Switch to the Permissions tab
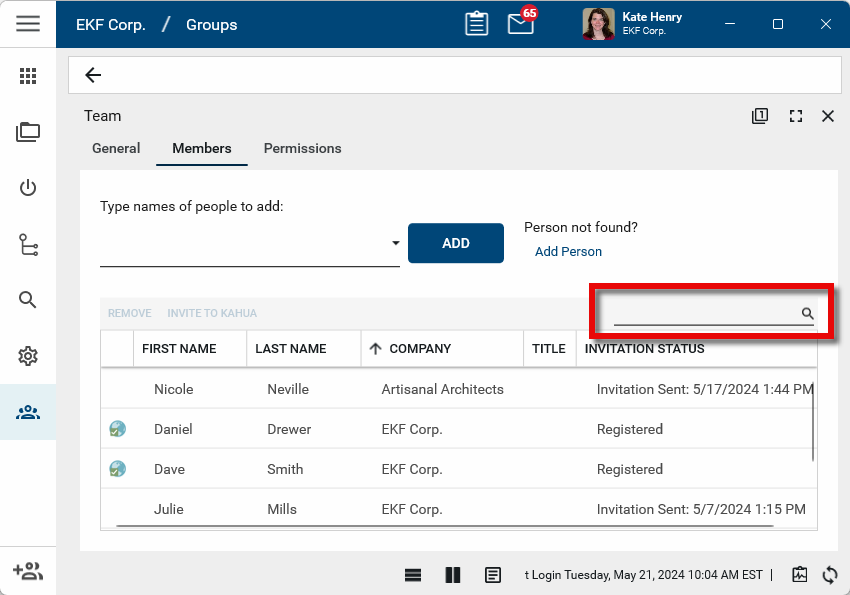The width and height of the screenshot is (850, 595). [302, 148]
